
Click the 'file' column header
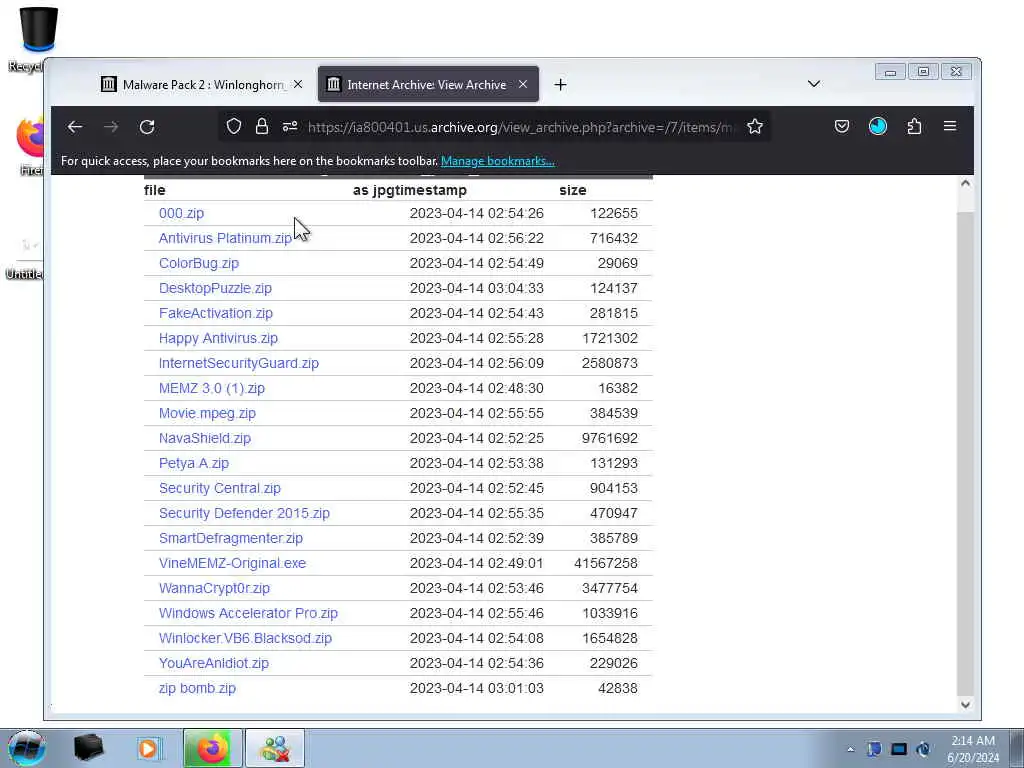pyautogui.click(x=155, y=190)
